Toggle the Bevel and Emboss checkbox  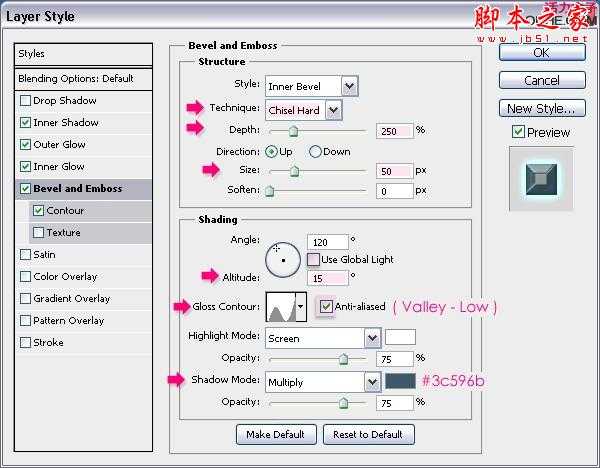[25, 189]
